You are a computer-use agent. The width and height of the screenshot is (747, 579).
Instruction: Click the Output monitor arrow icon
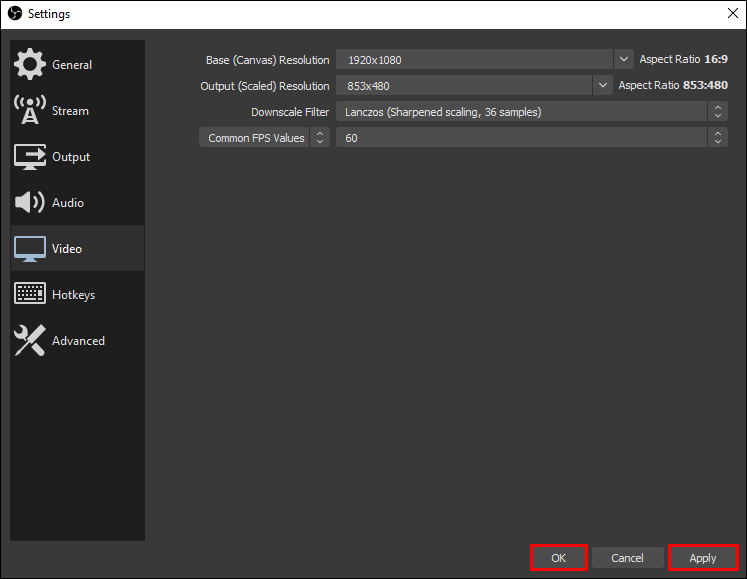click(30, 157)
